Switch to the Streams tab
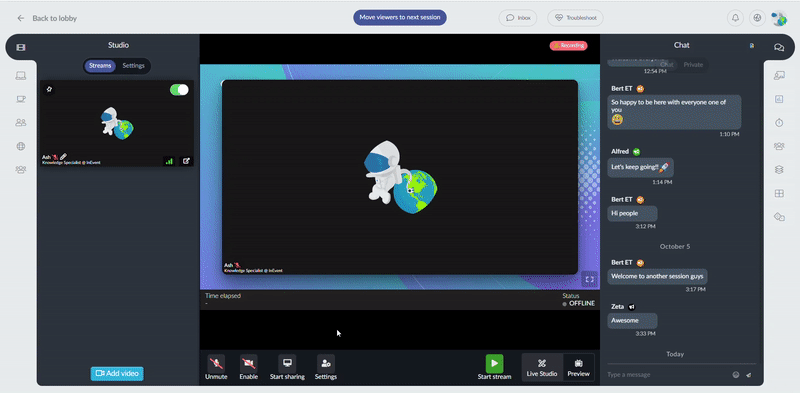Viewport: 800px width, 393px height. (100, 66)
